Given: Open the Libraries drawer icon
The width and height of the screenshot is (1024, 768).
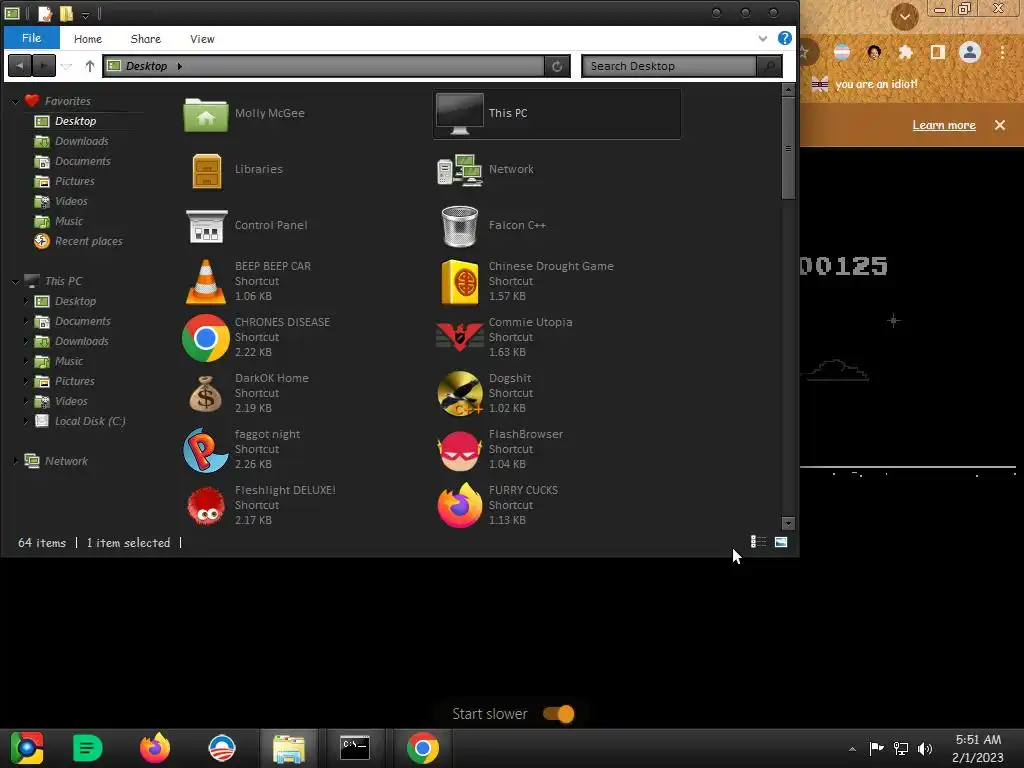Looking at the screenshot, I should [206, 170].
